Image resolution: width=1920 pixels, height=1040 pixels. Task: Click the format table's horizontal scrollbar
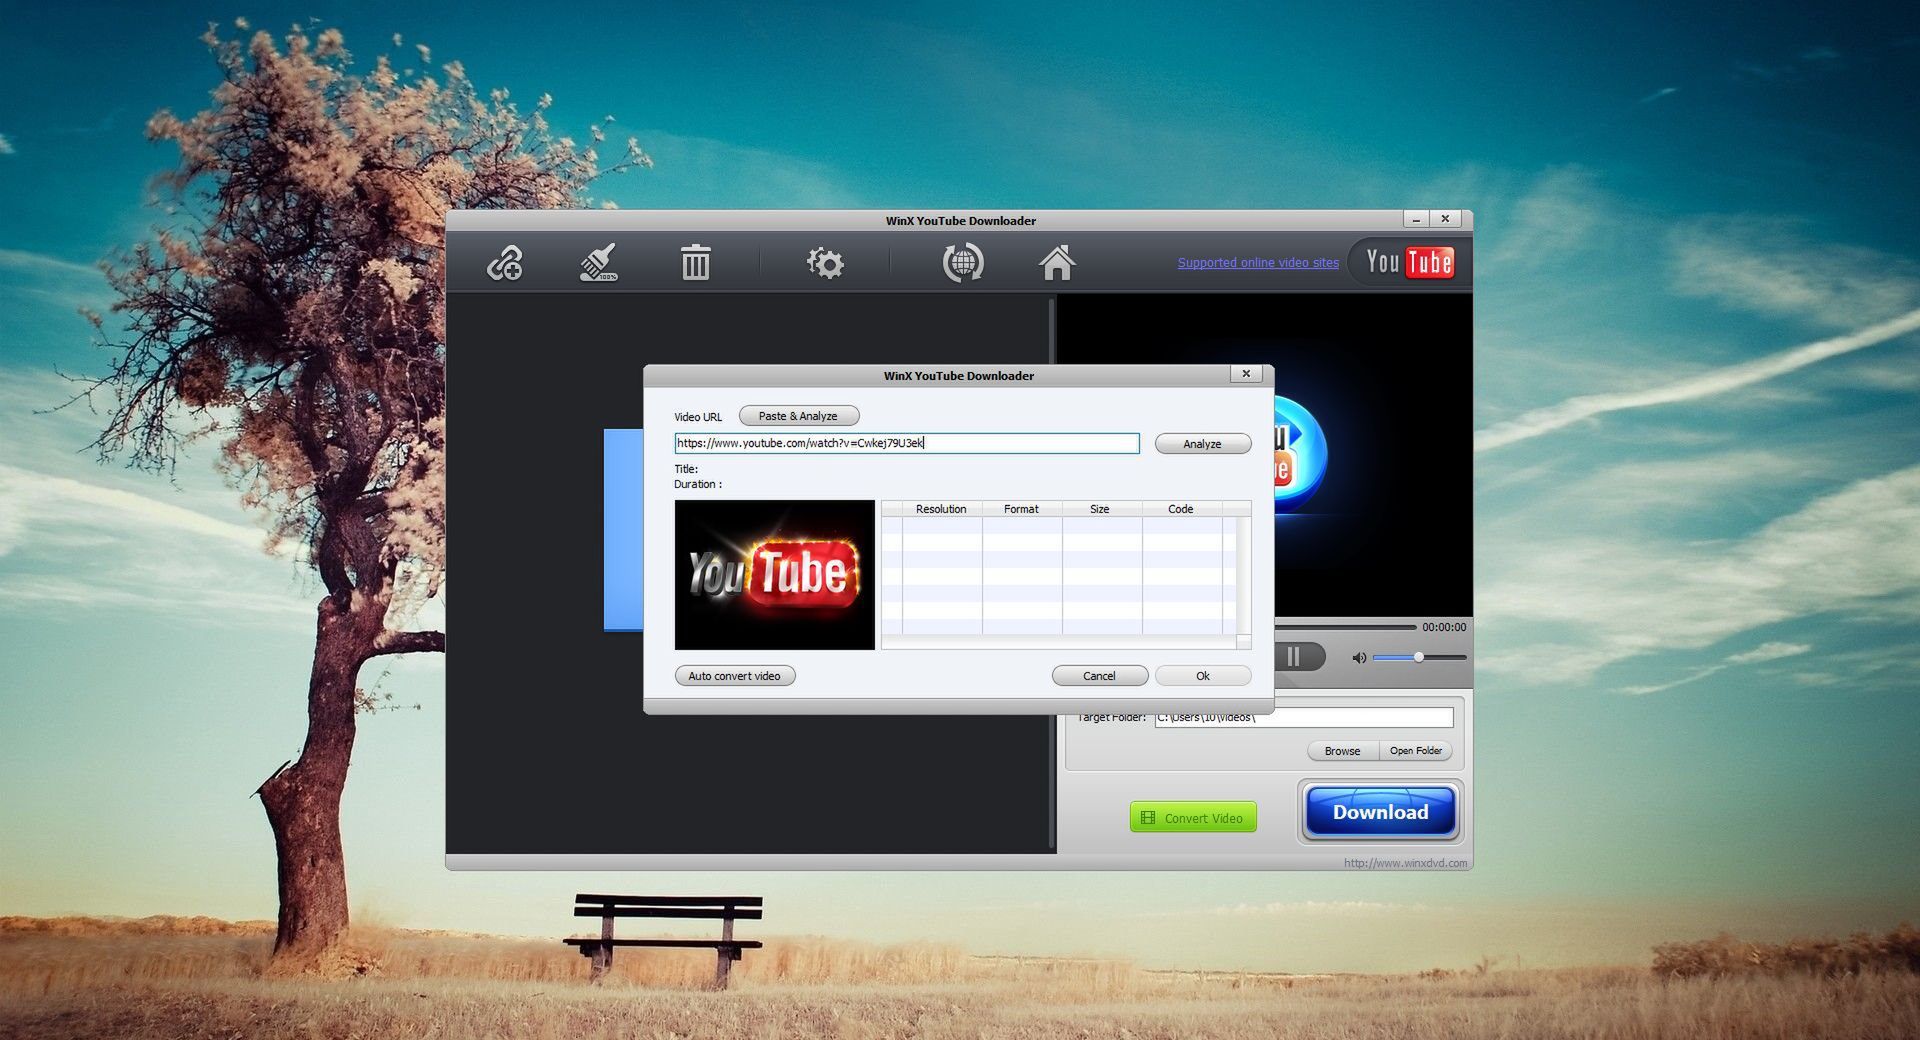coord(1059,642)
